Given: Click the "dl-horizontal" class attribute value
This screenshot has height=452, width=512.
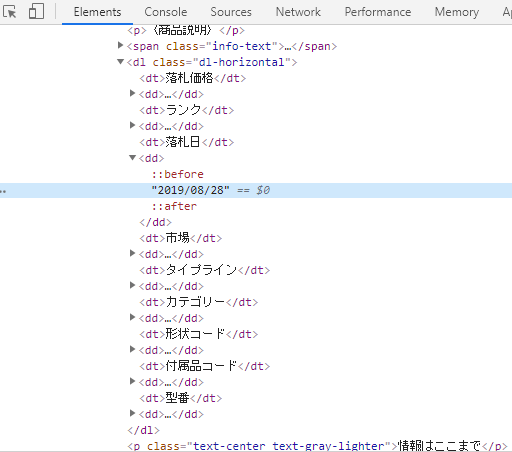Looking at the screenshot, I should coord(241,62).
